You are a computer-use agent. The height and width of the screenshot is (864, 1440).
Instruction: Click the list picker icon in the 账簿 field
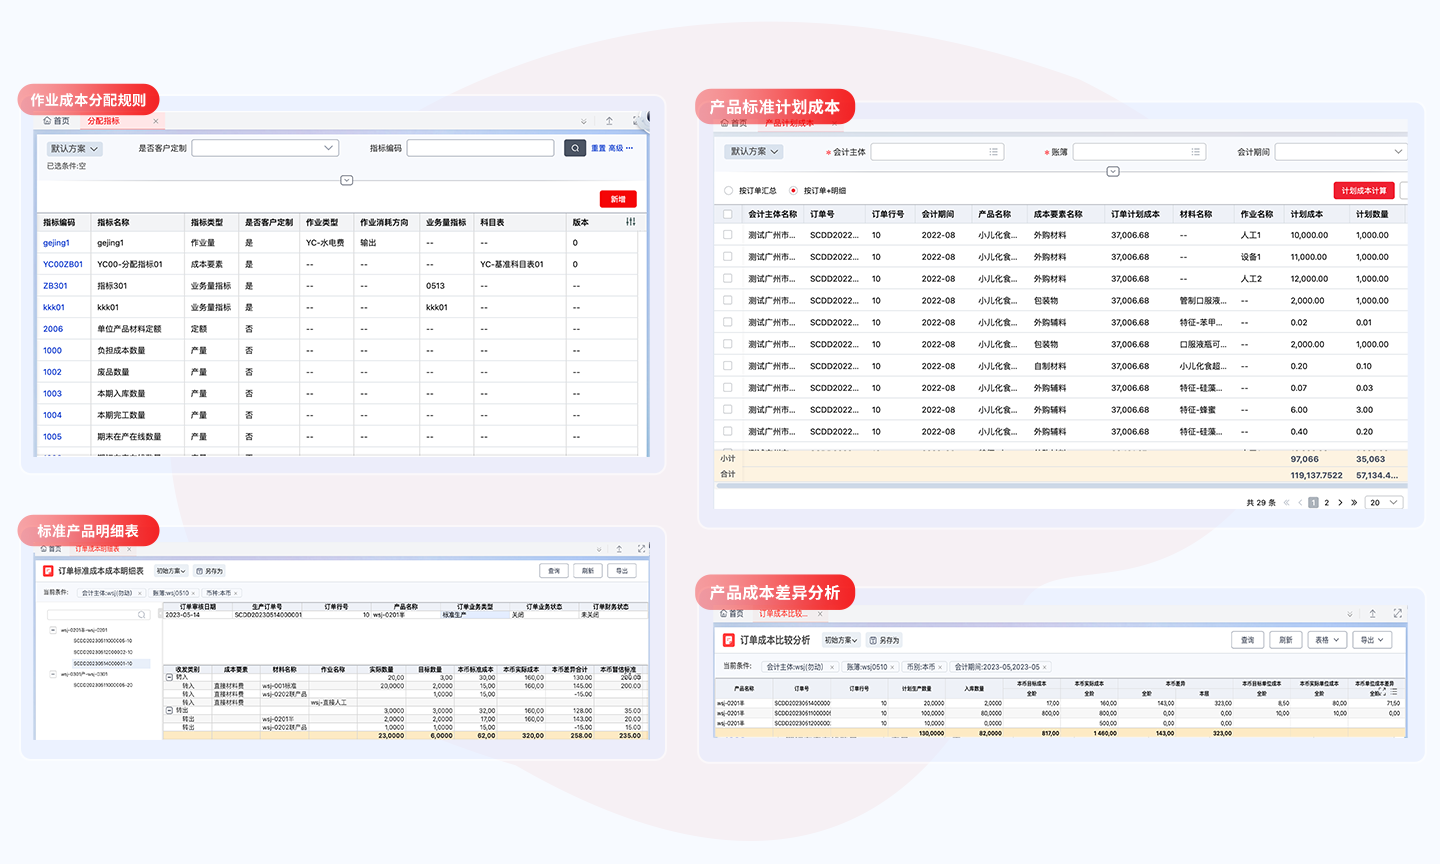[x=1195, y=152]
